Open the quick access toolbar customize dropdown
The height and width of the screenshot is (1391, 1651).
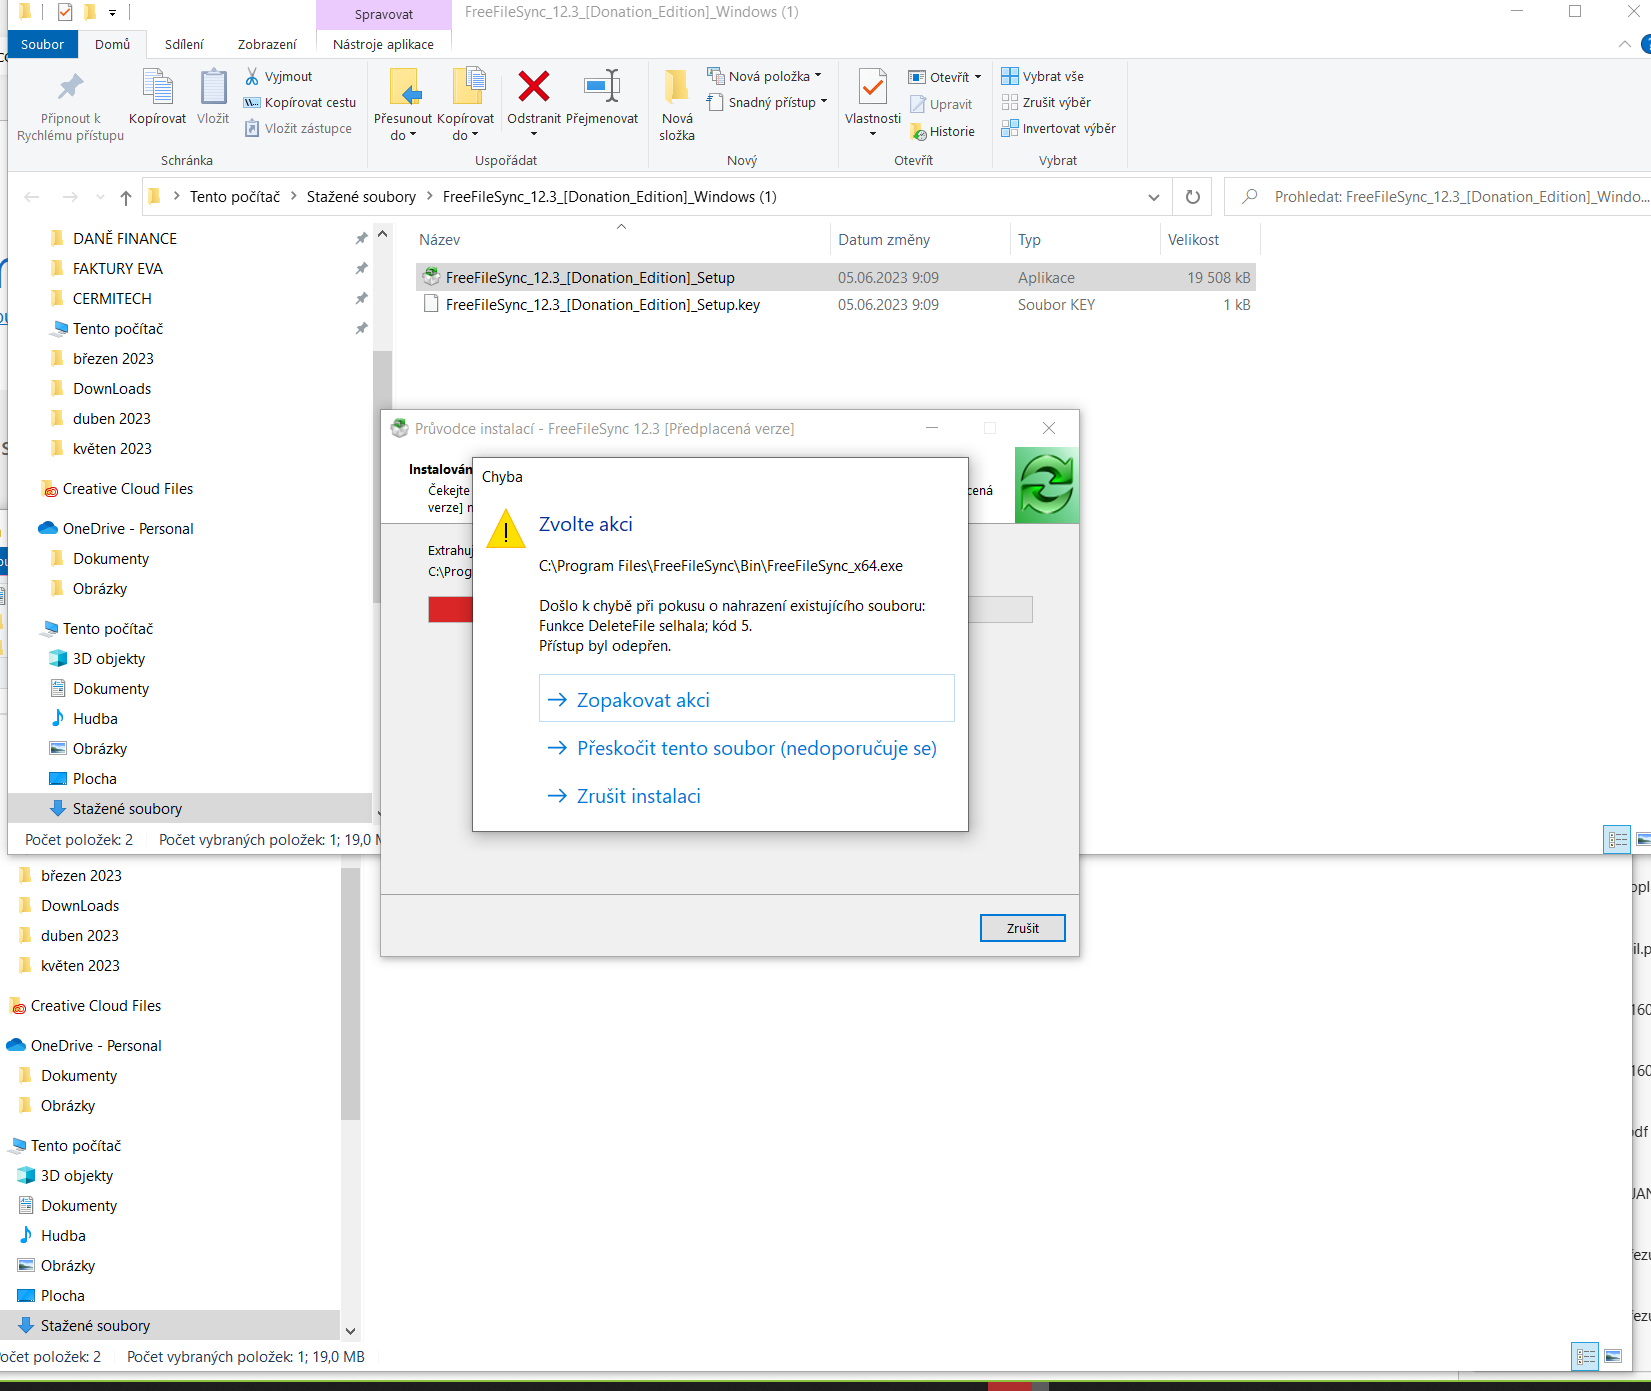(x=112, y=13)
